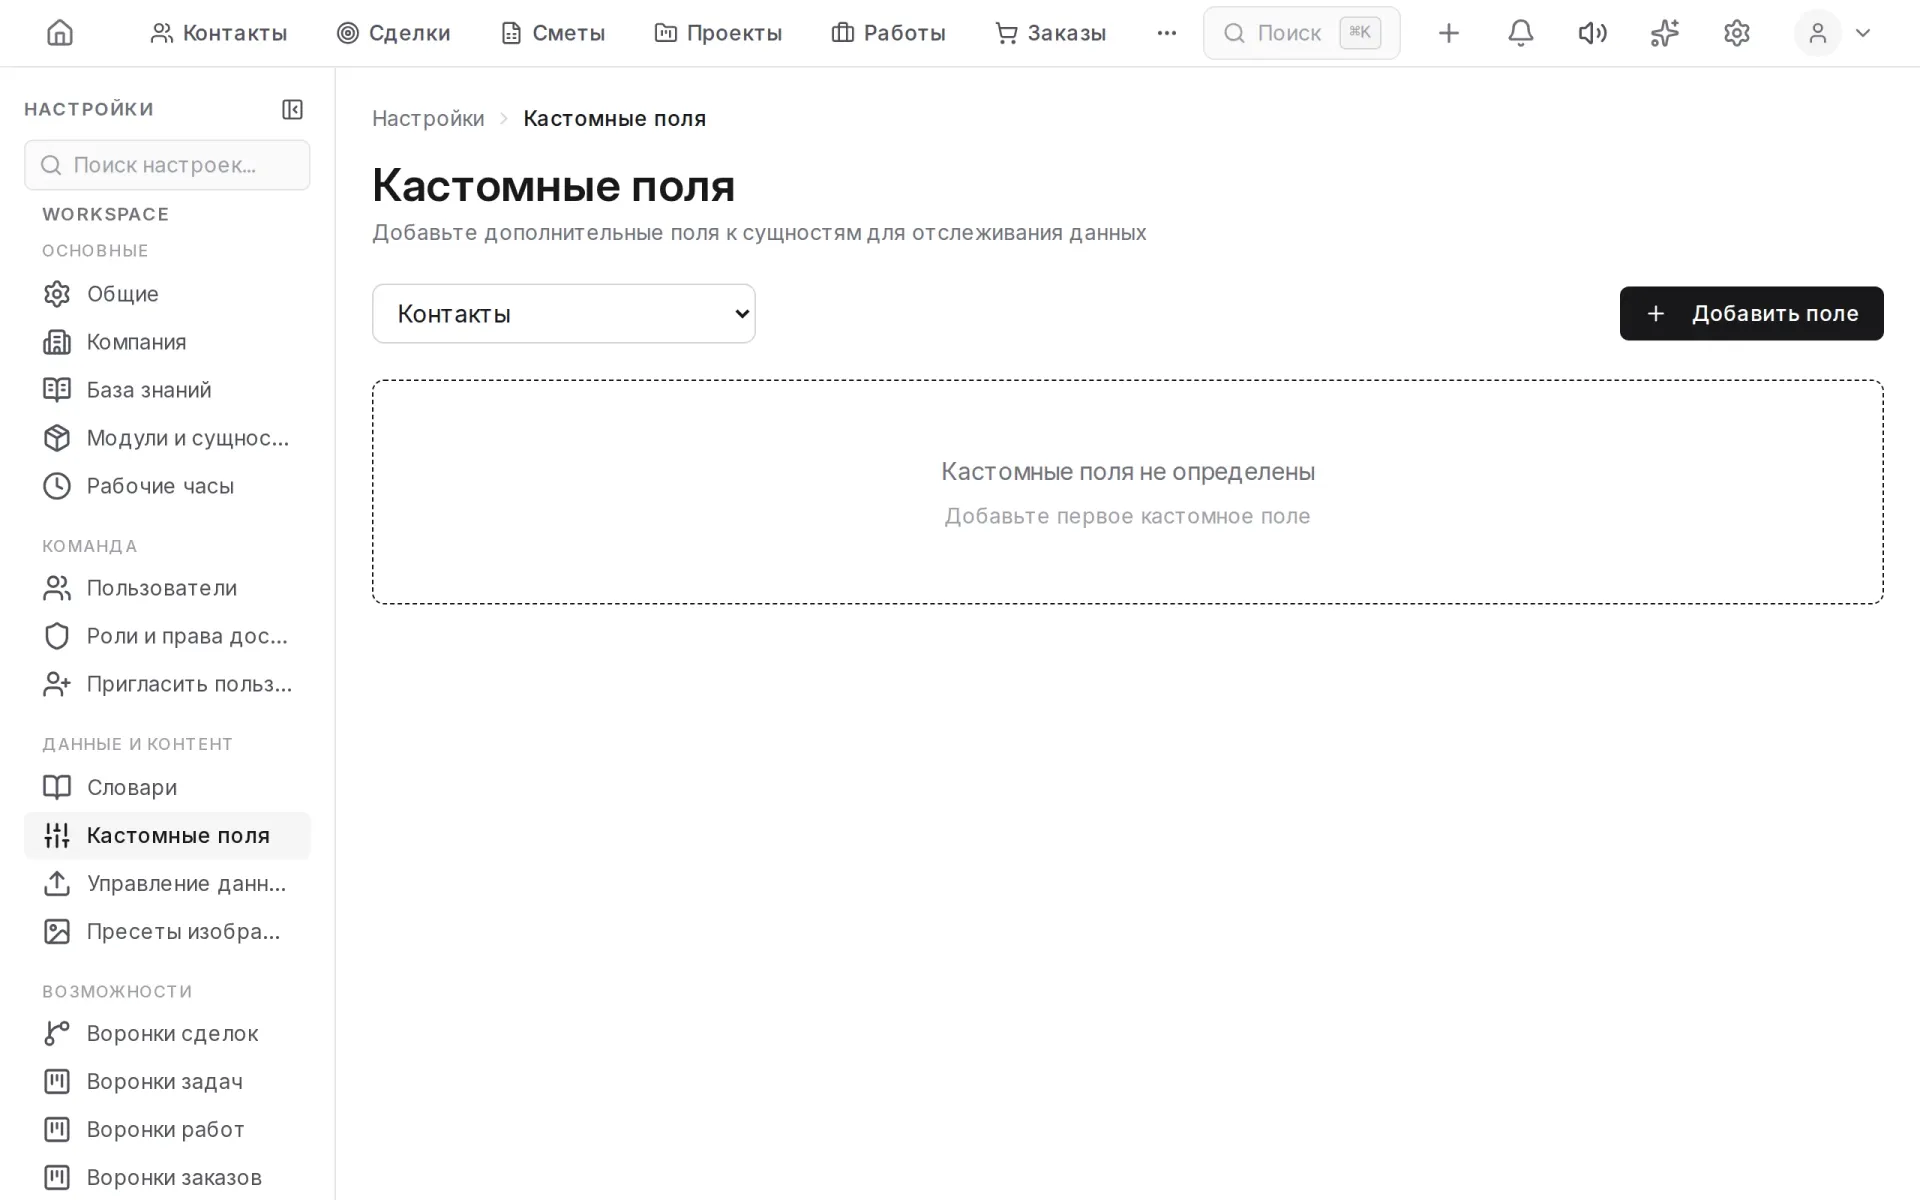Open База знаний settings
The height and width of the screenshot is (1200, 1920).
(167, 390)
